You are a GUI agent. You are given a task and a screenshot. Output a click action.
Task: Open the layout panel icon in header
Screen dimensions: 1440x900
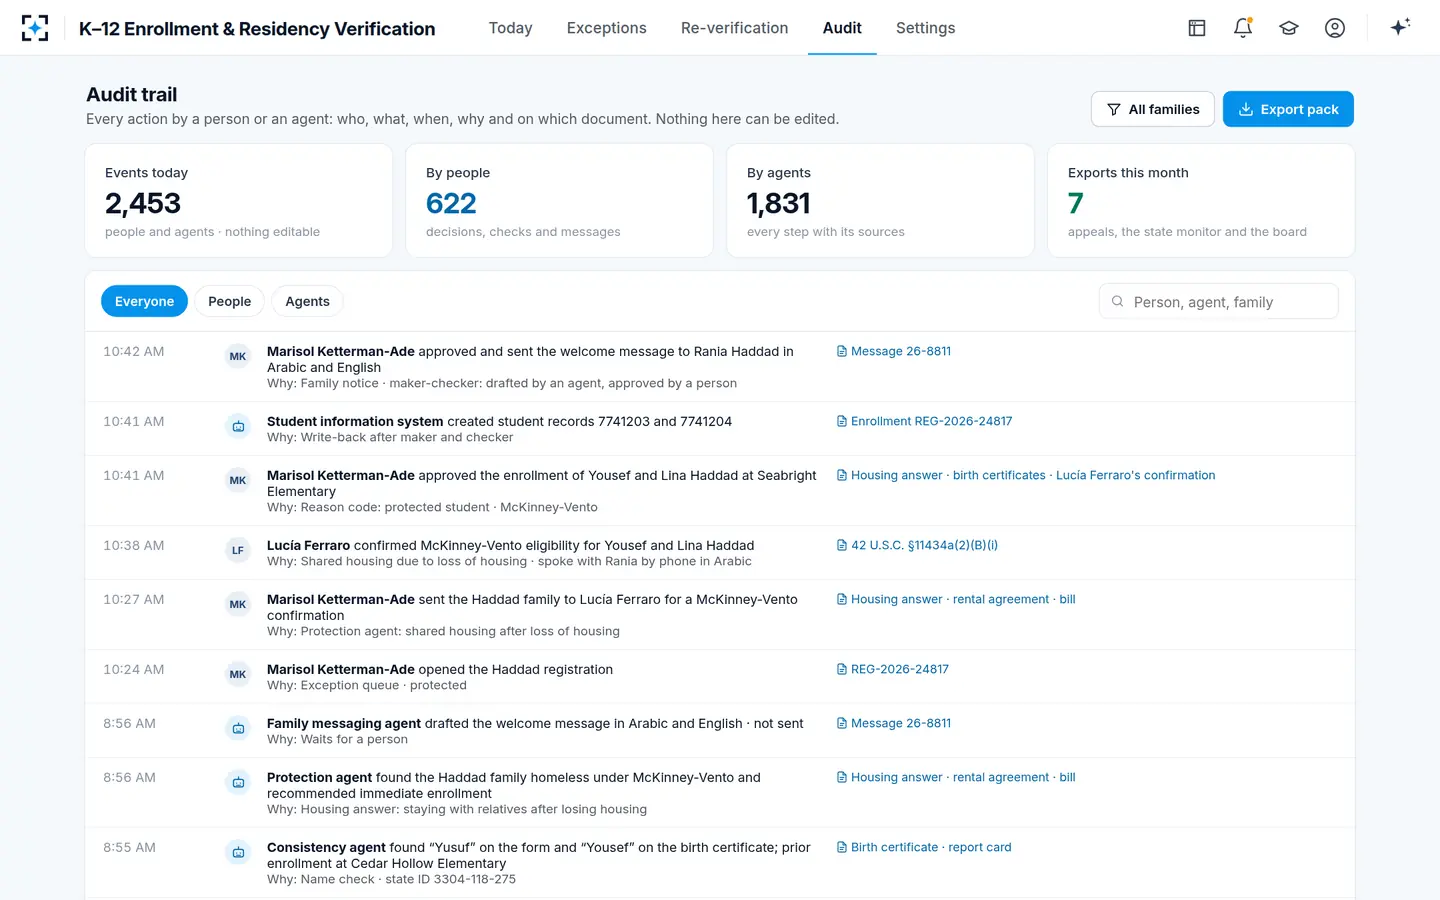click(x=1197, y=28)
